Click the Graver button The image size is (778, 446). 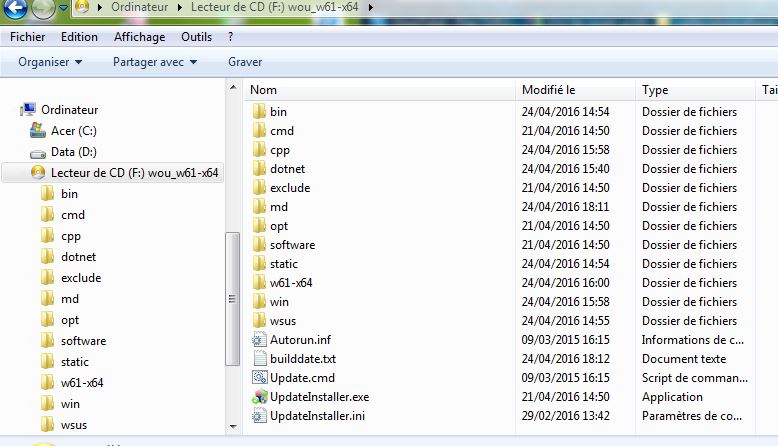click(x=245, y=62)
